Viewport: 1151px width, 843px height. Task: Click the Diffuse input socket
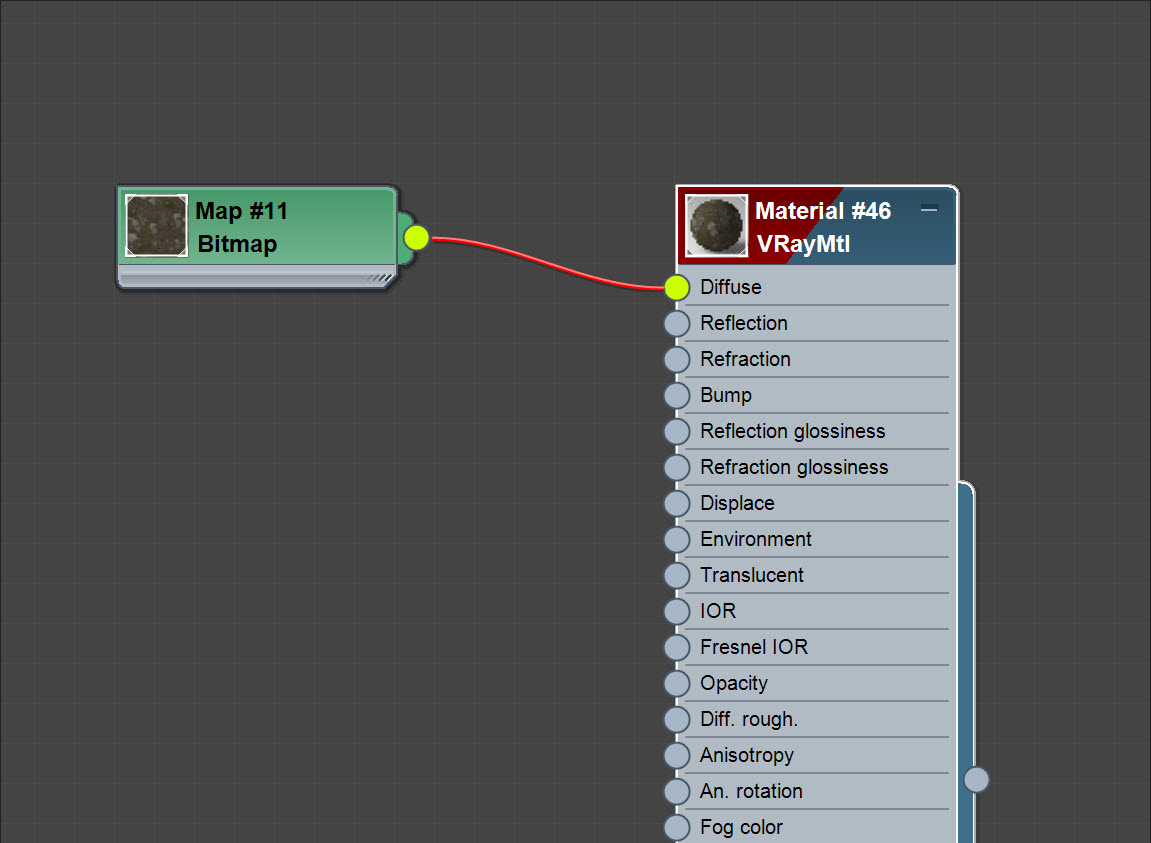click(x=677, y=288)
